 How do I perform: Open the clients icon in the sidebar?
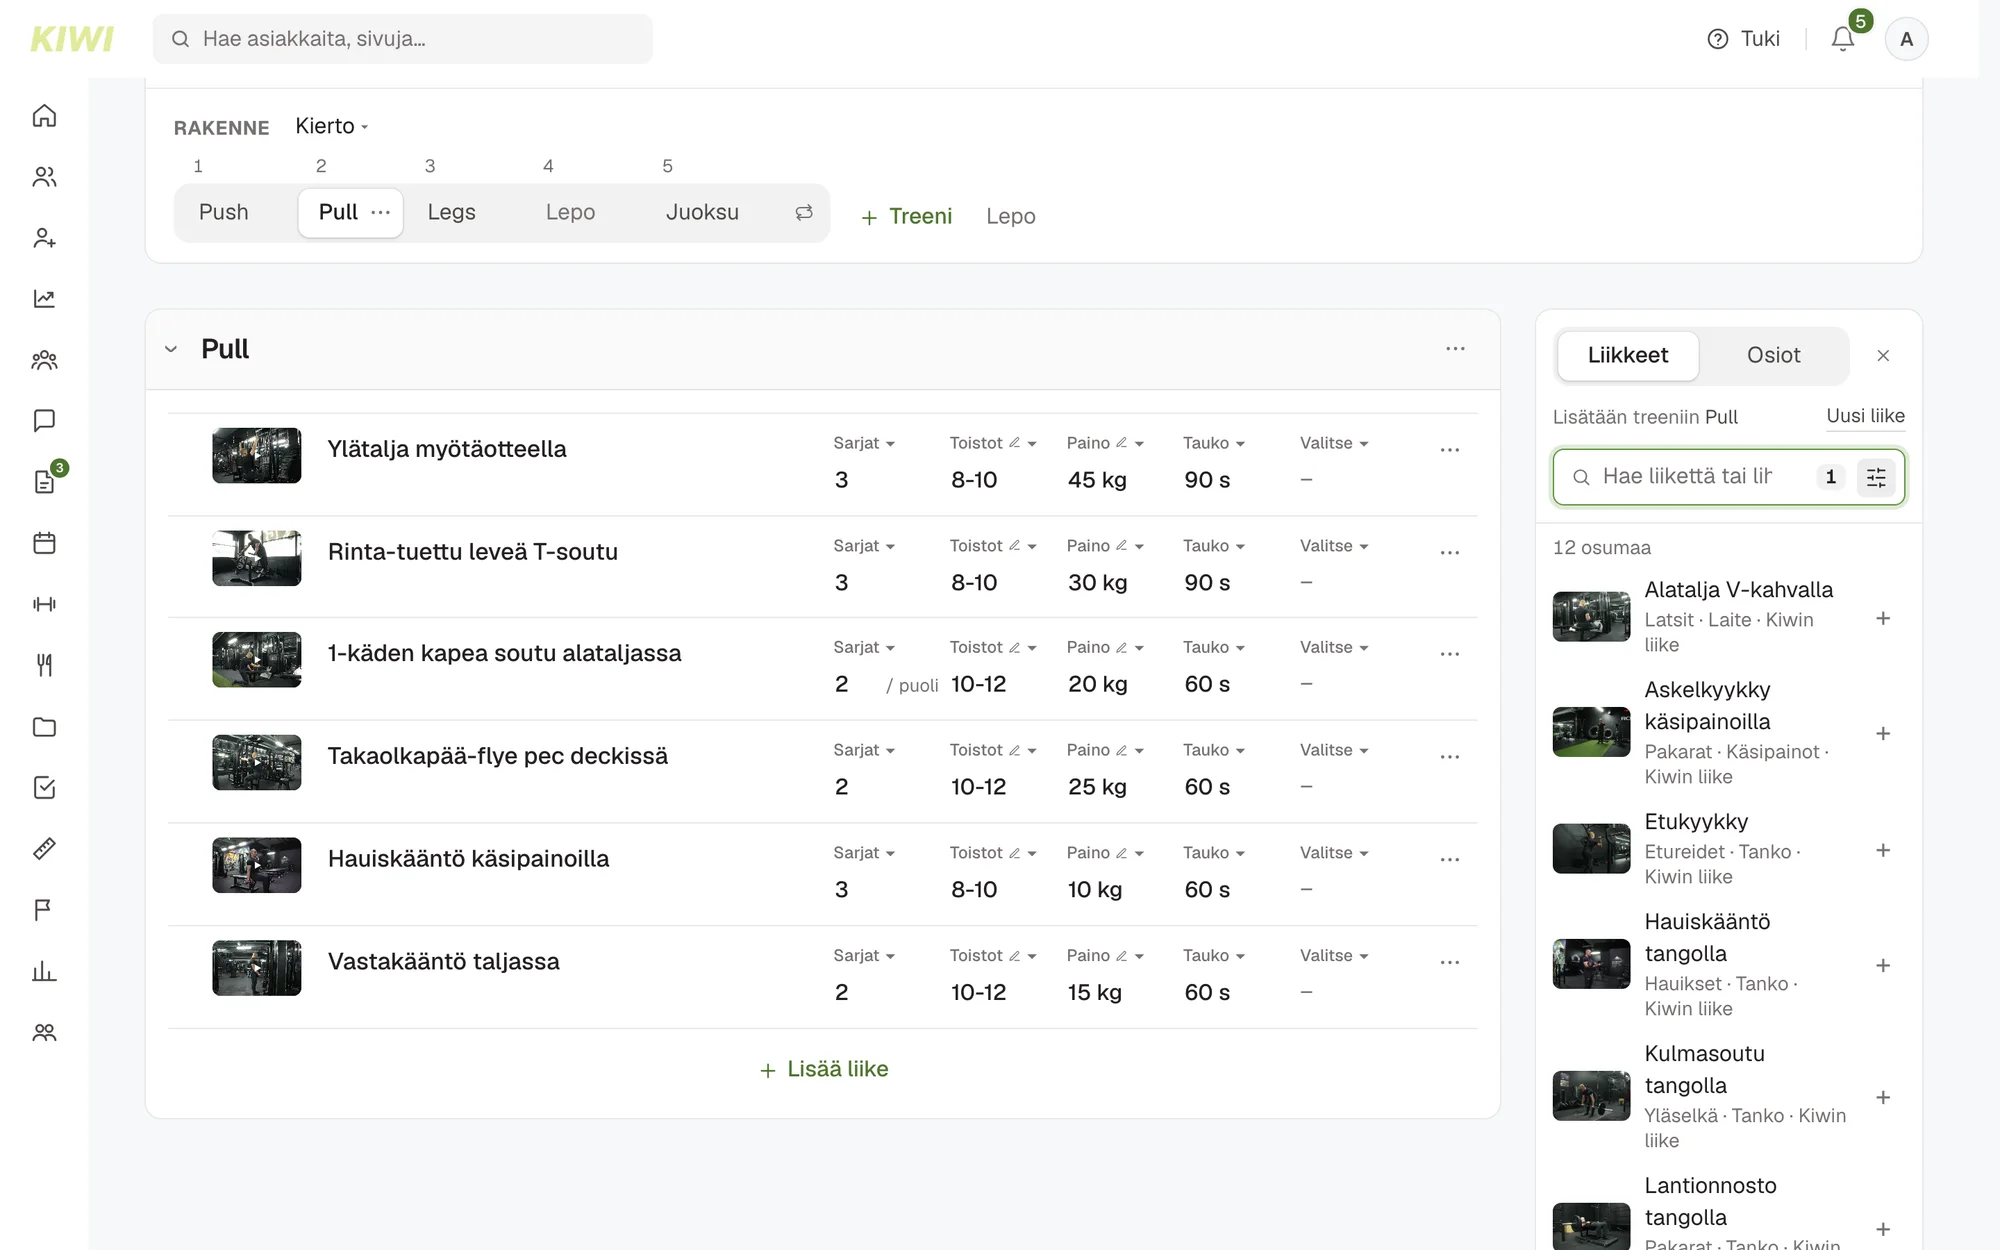click(x=44, y=177)
